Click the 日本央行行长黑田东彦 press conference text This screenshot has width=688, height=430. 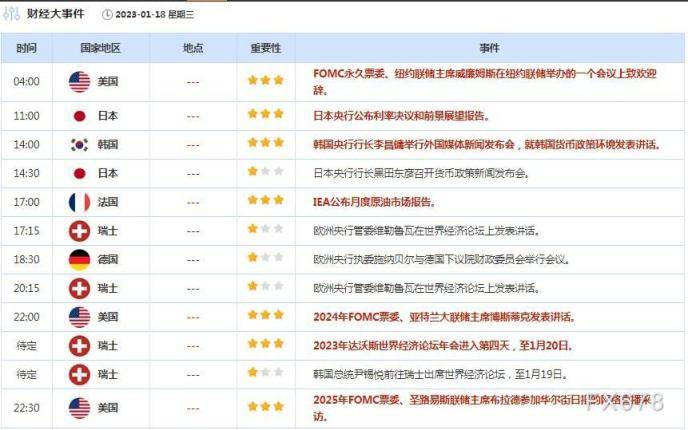coord(421,174)
